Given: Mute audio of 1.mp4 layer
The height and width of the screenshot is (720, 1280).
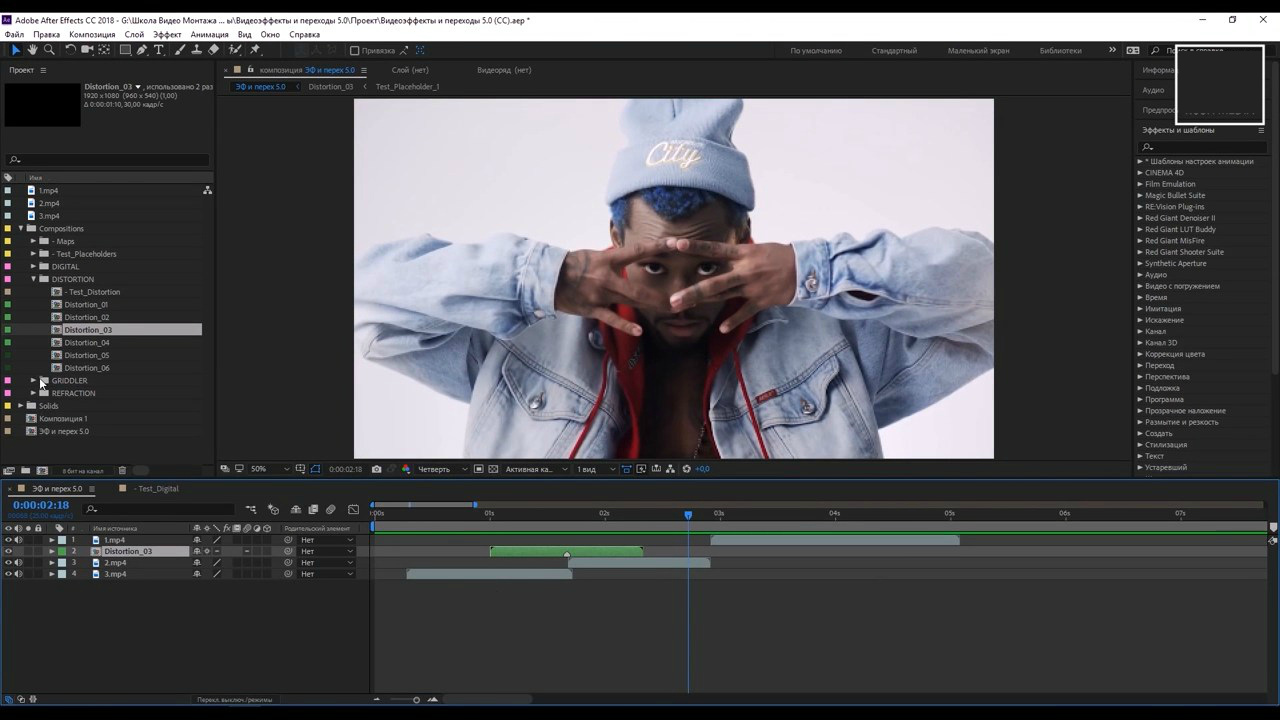Looking at the screenshot, I should tap(18, 540).
